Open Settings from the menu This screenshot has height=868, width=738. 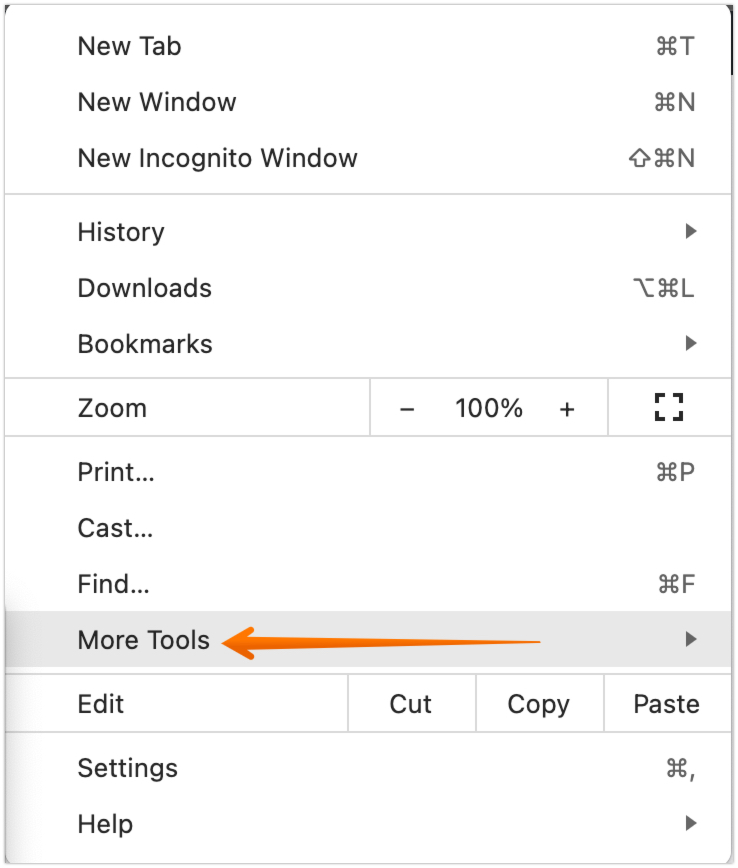128,768
